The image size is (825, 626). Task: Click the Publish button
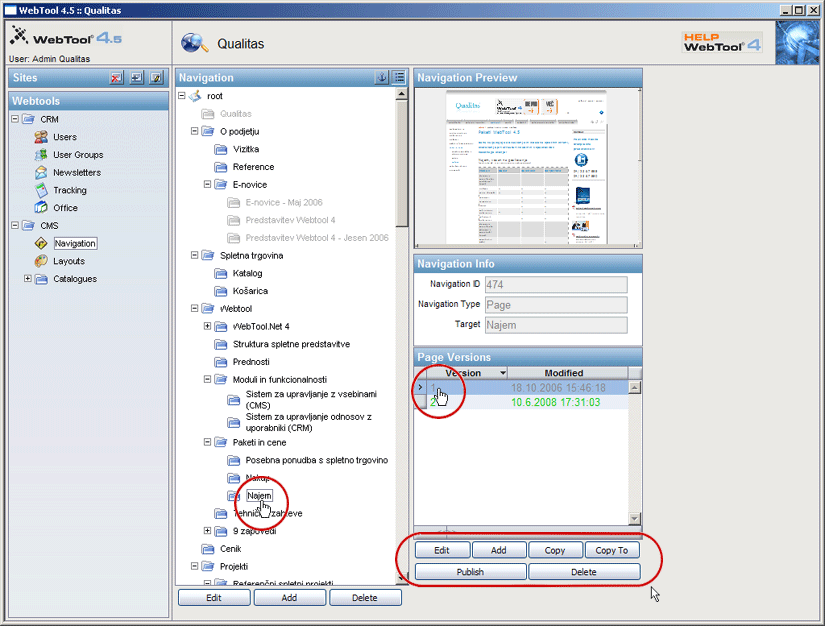(x=470, y=572)
